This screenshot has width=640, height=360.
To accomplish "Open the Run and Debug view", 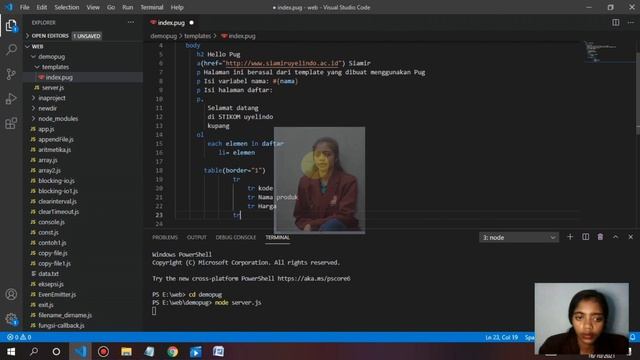I will coord(11,98).
